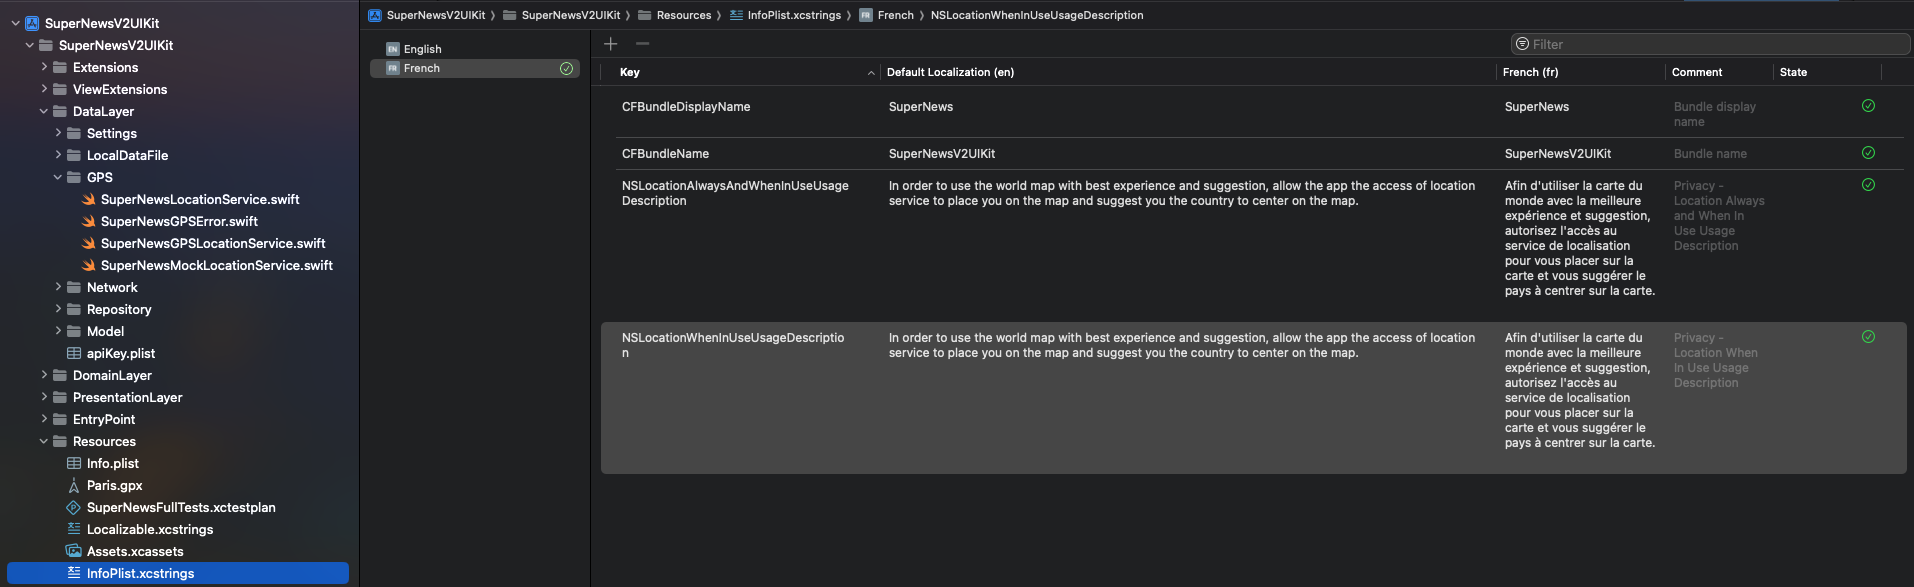Click Swift icon of SuperNewsGPSError.swift
Image resolution: width=1914 pixels, height=587 pixels.
tap(88, 221)
